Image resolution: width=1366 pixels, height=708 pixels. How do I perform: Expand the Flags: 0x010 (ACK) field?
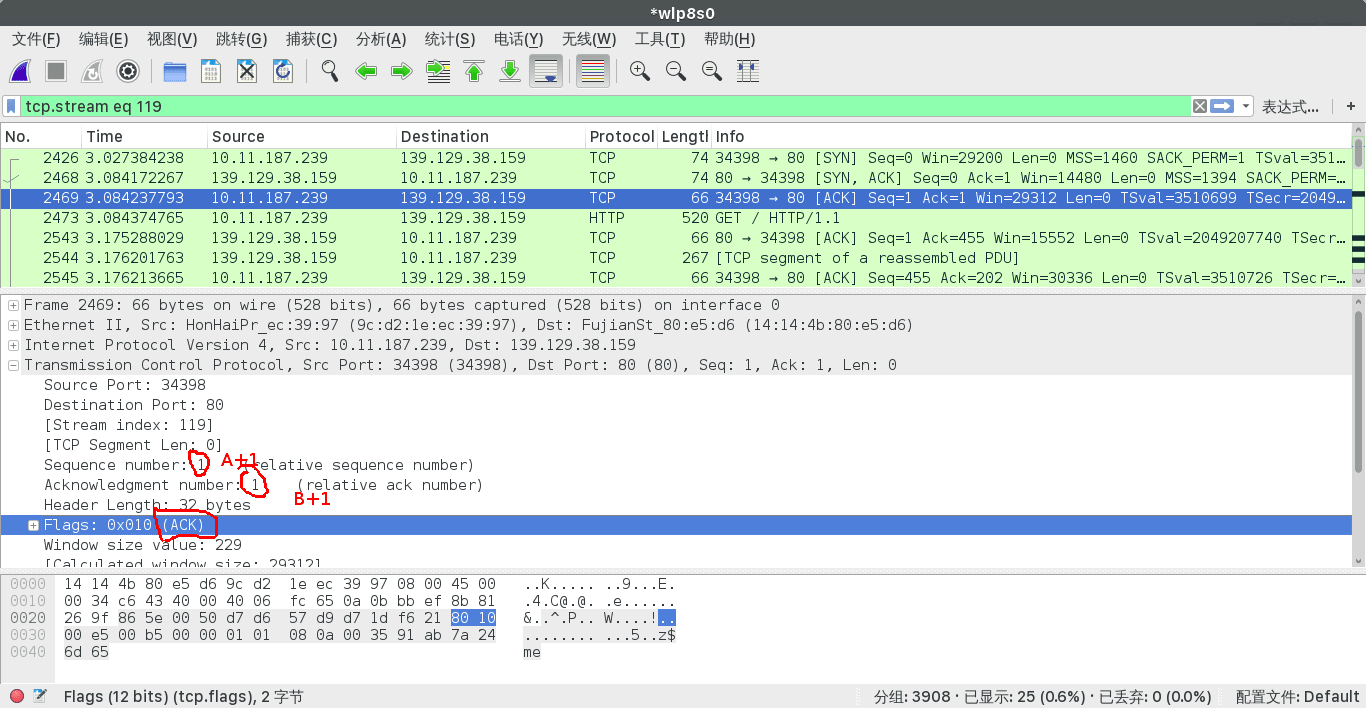click(33, 525)
